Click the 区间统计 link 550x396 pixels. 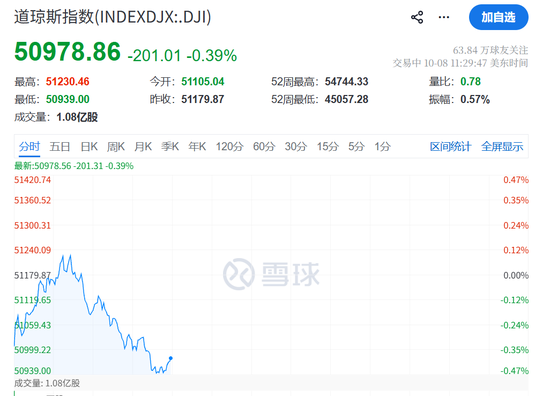point(450,146)
